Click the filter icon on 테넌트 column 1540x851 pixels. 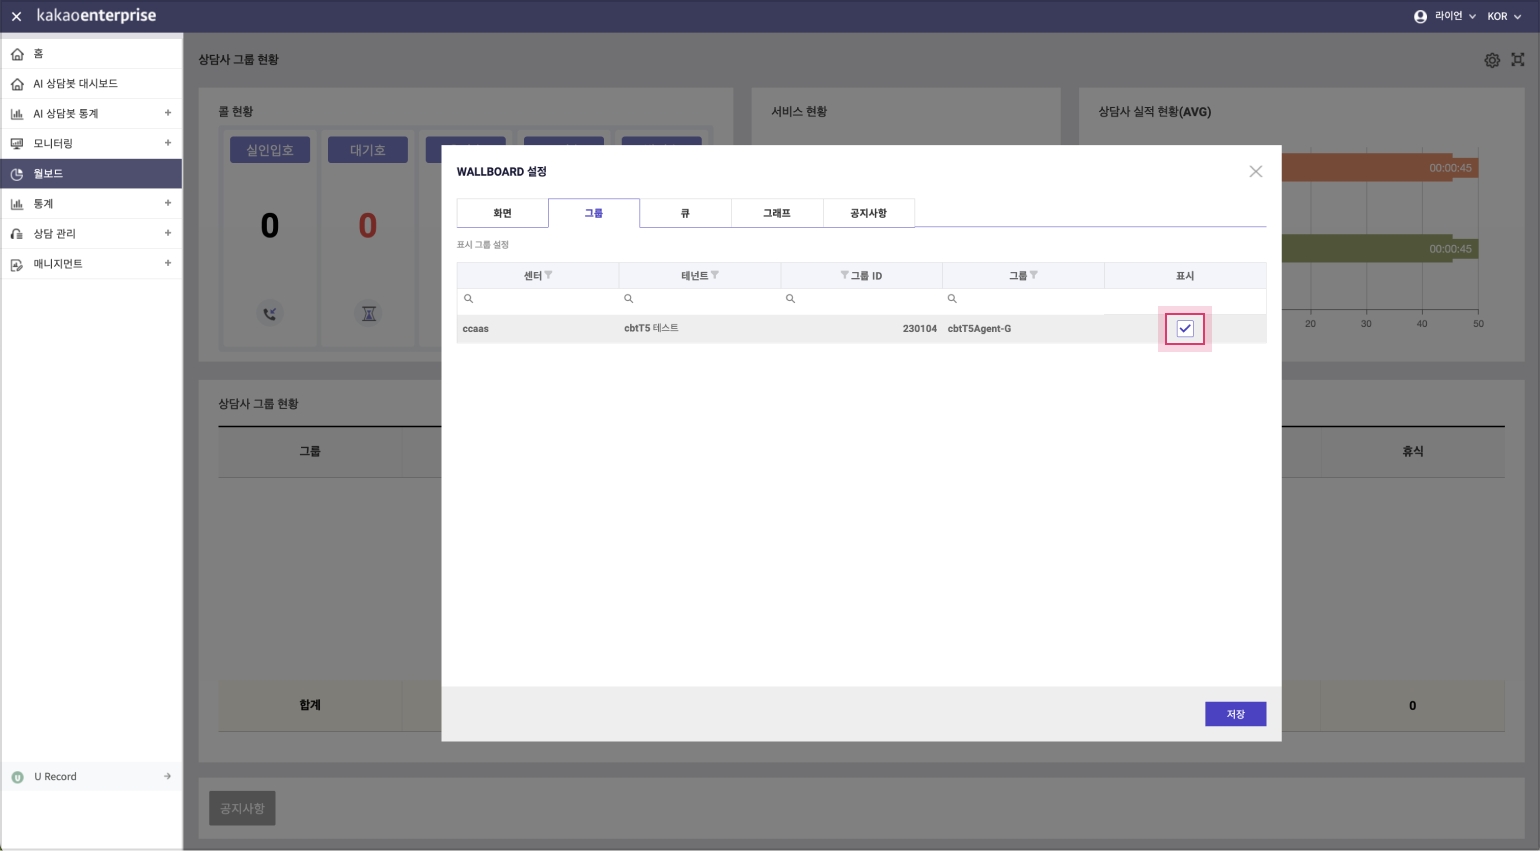(x=714, y=275)
